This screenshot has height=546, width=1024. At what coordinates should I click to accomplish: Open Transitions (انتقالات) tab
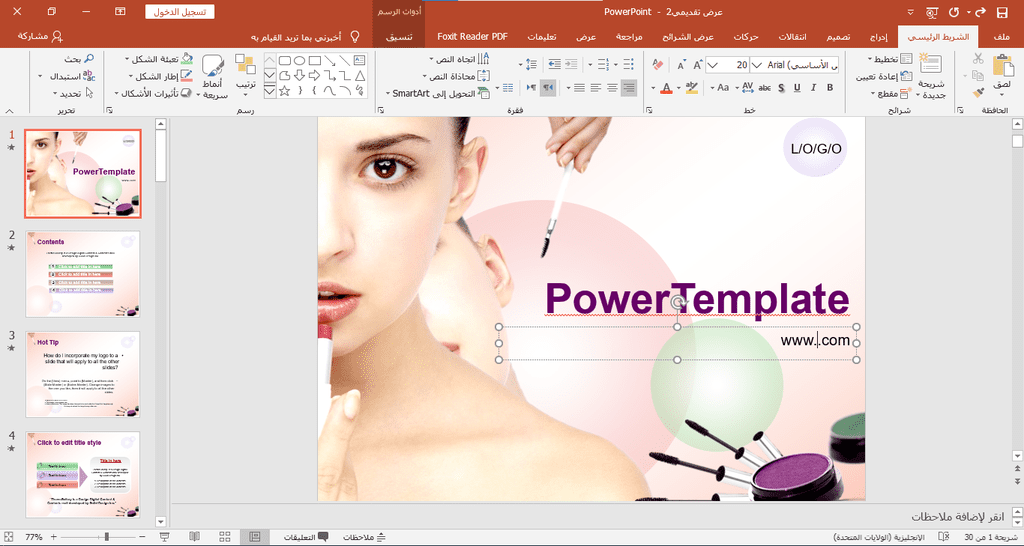[x=794, y=37]
